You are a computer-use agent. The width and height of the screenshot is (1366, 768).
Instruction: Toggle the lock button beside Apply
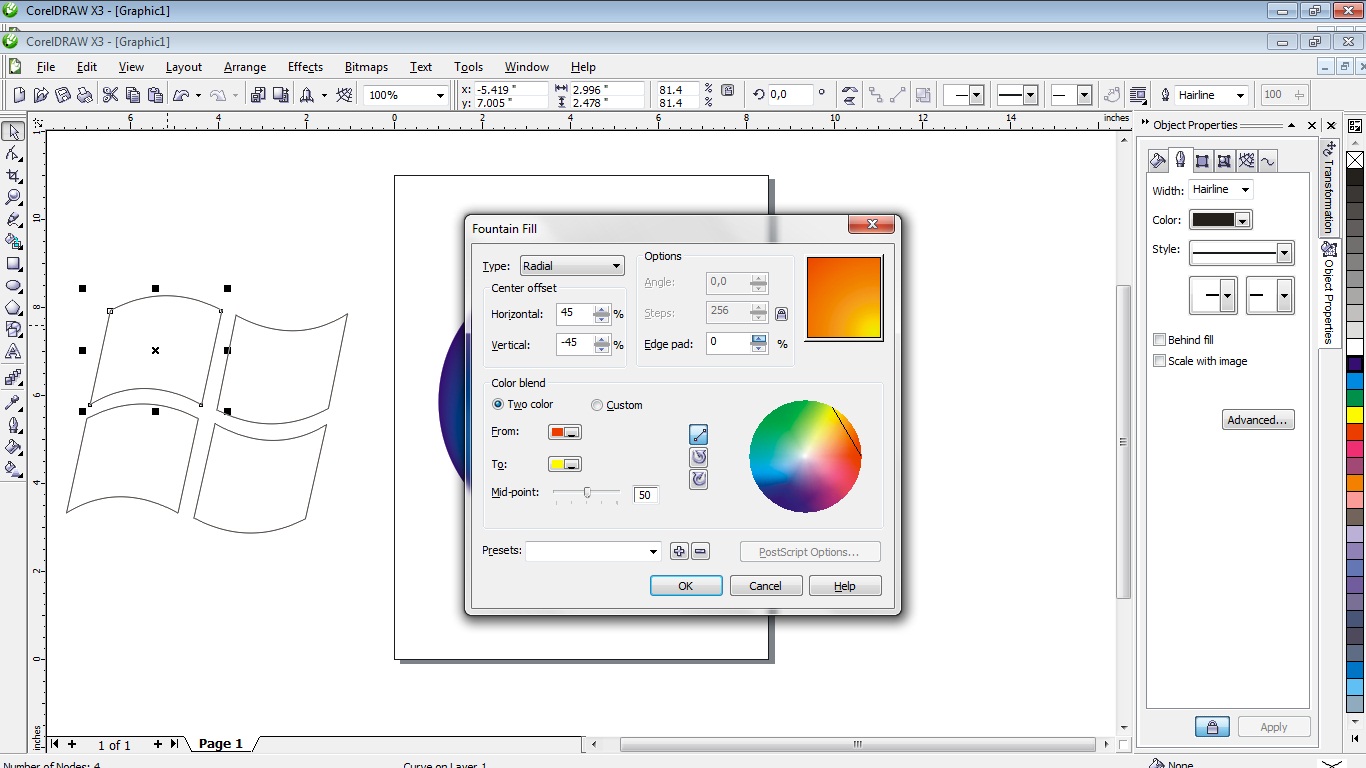pyautogui.click(x=1212, y=727)
